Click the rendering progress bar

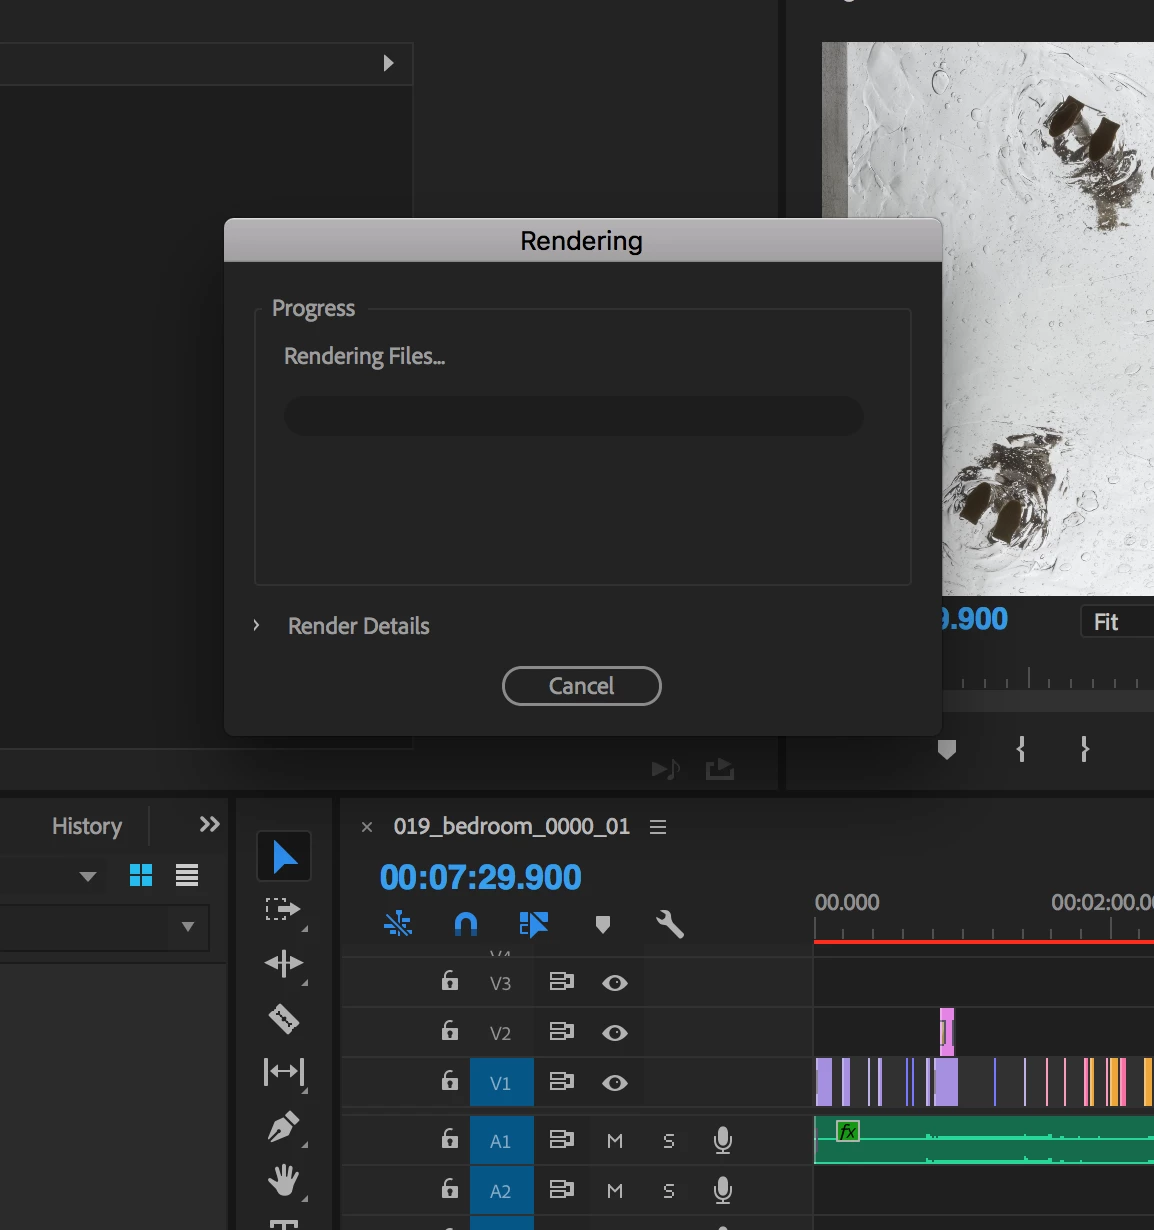[574, 416]
